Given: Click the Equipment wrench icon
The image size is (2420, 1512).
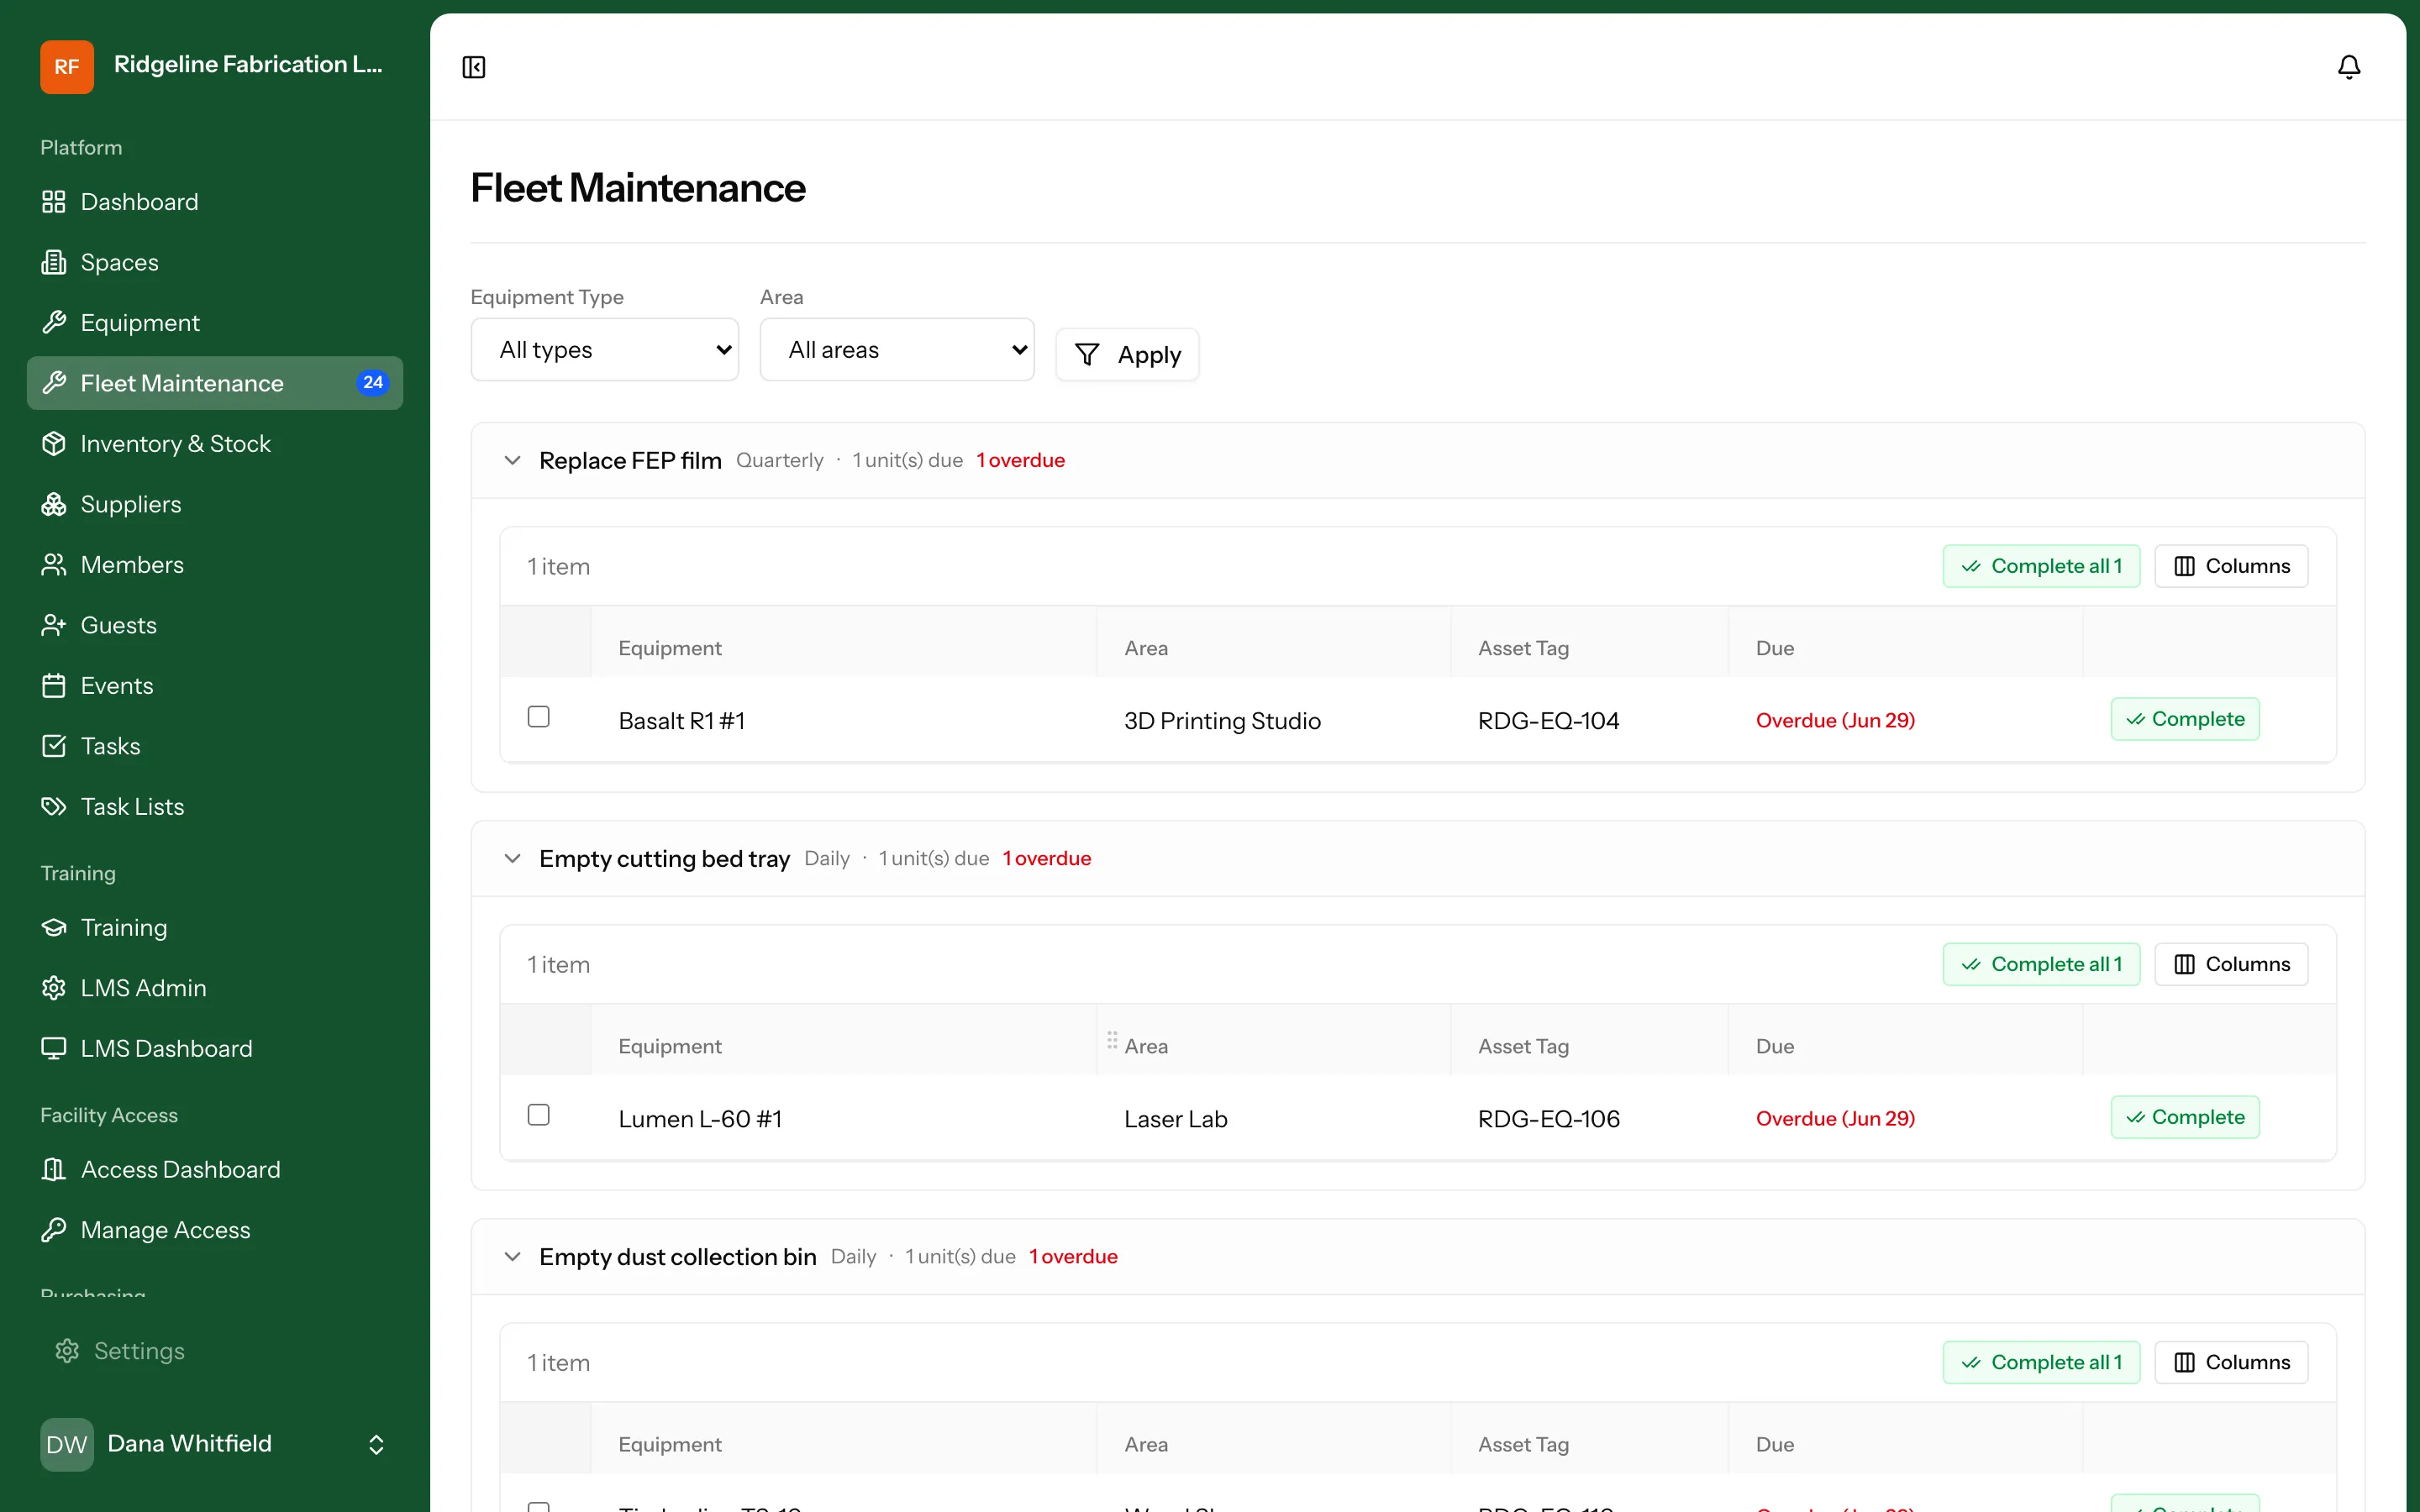Looking at the screenshot, I should [54, 323].
